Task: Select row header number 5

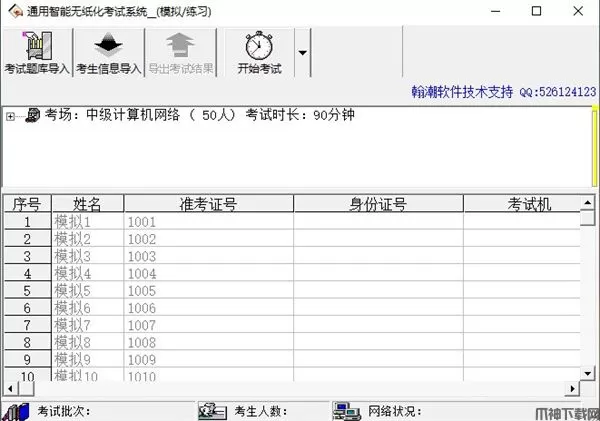Action: 27,290
